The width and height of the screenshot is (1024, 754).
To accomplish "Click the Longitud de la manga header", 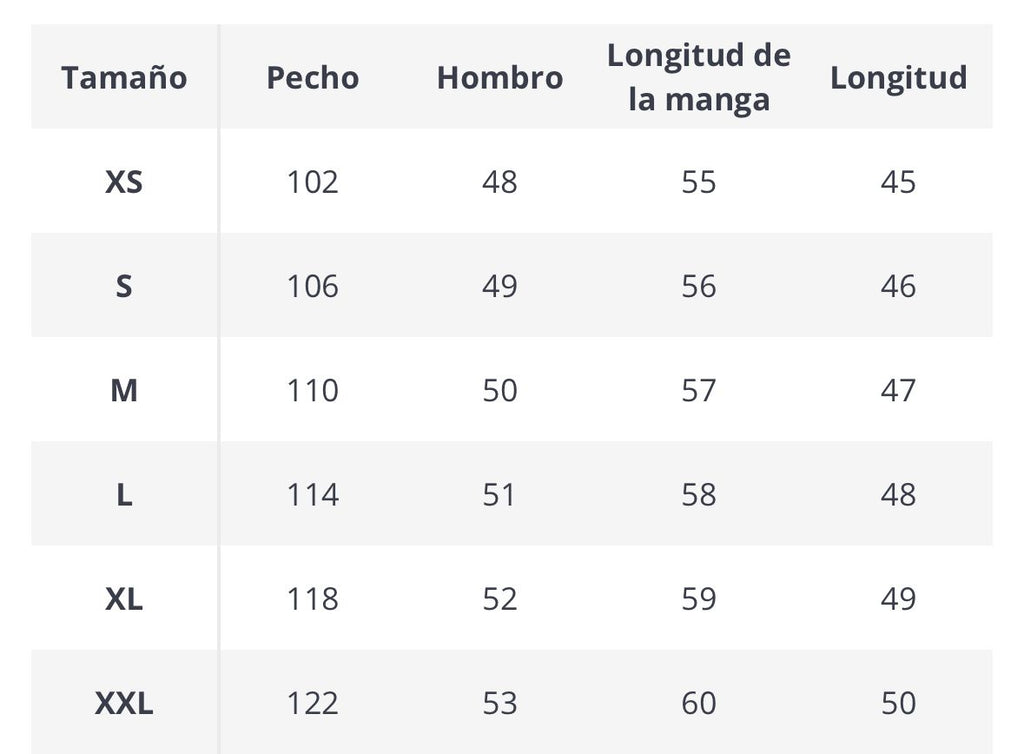I will (x=698, y=77).
